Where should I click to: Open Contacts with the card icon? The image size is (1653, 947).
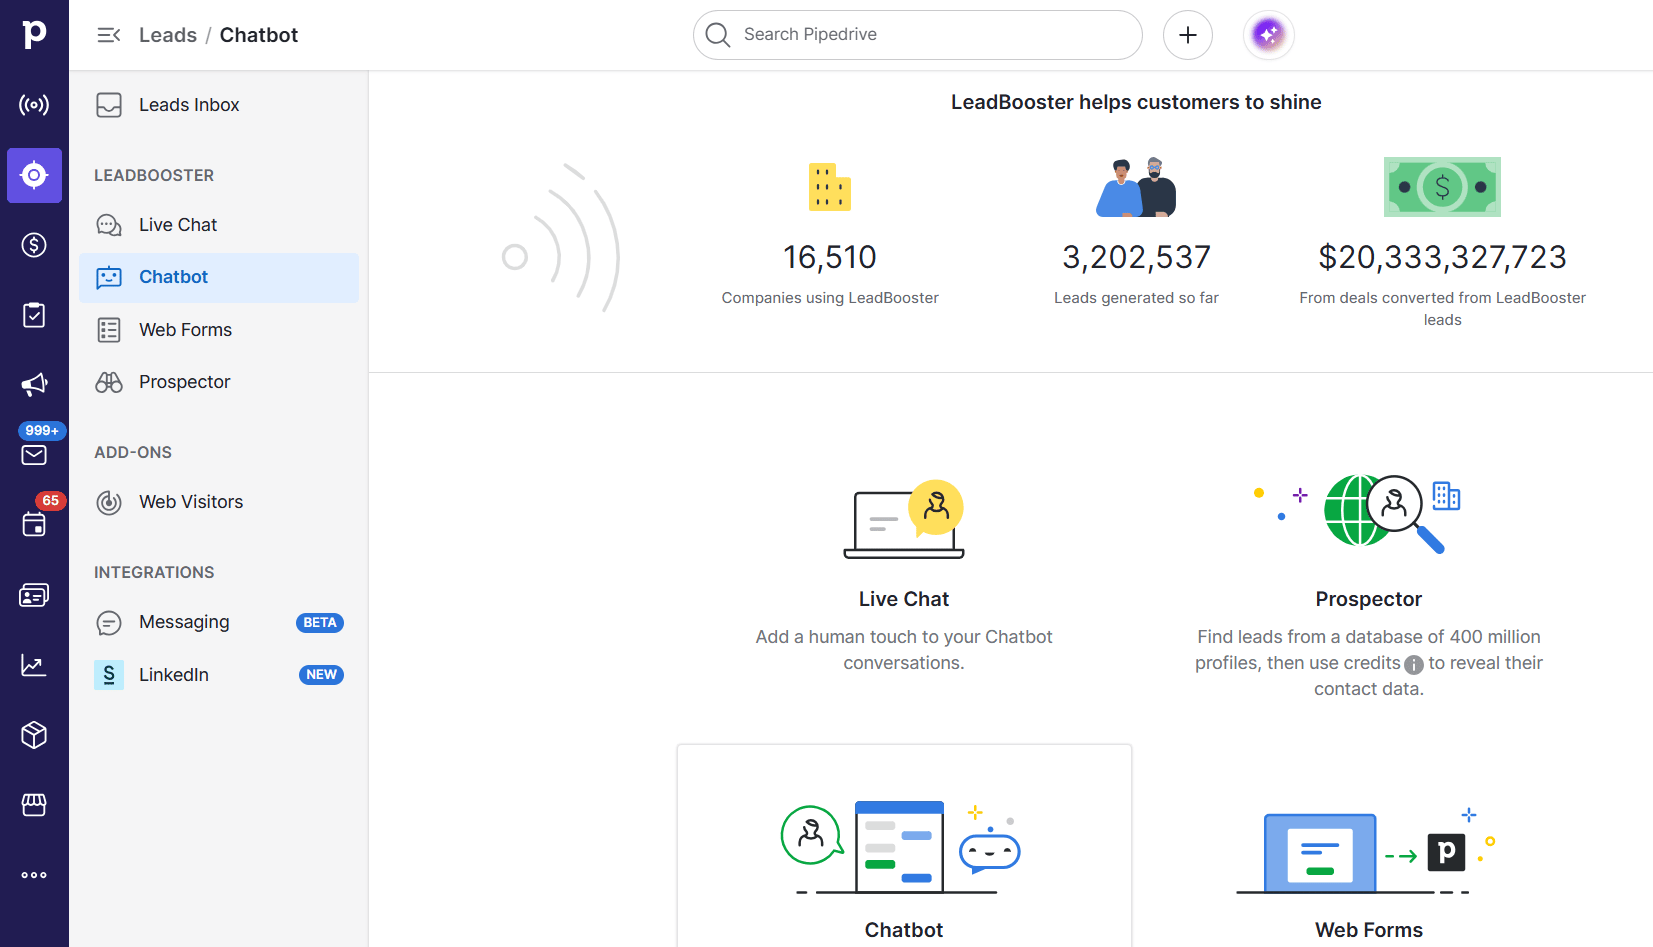(x=34, y=594)
